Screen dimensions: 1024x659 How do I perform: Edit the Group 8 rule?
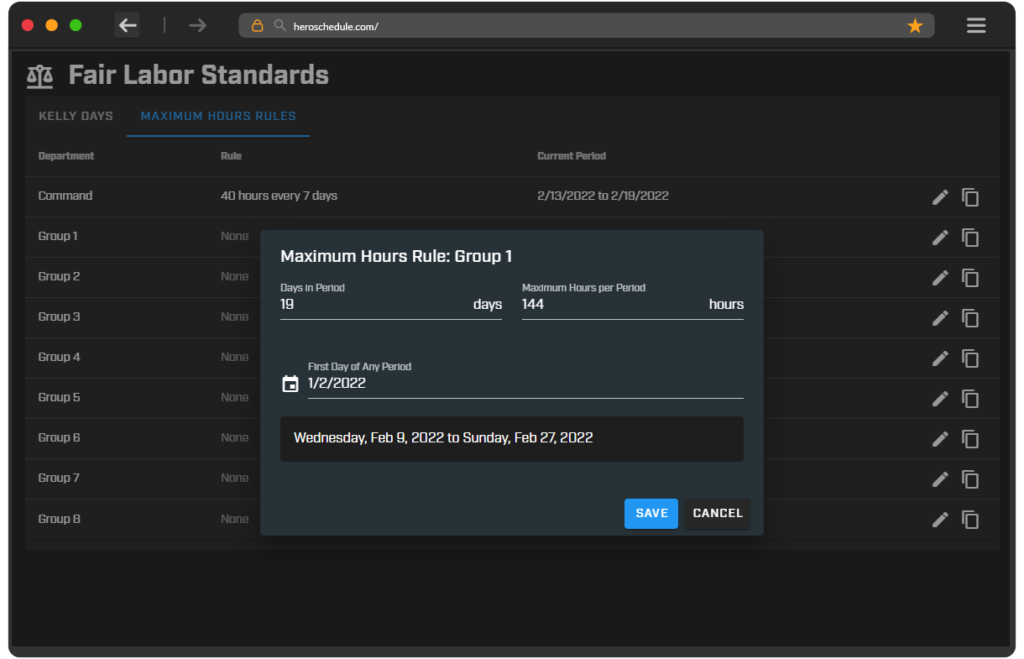(939, 519)
